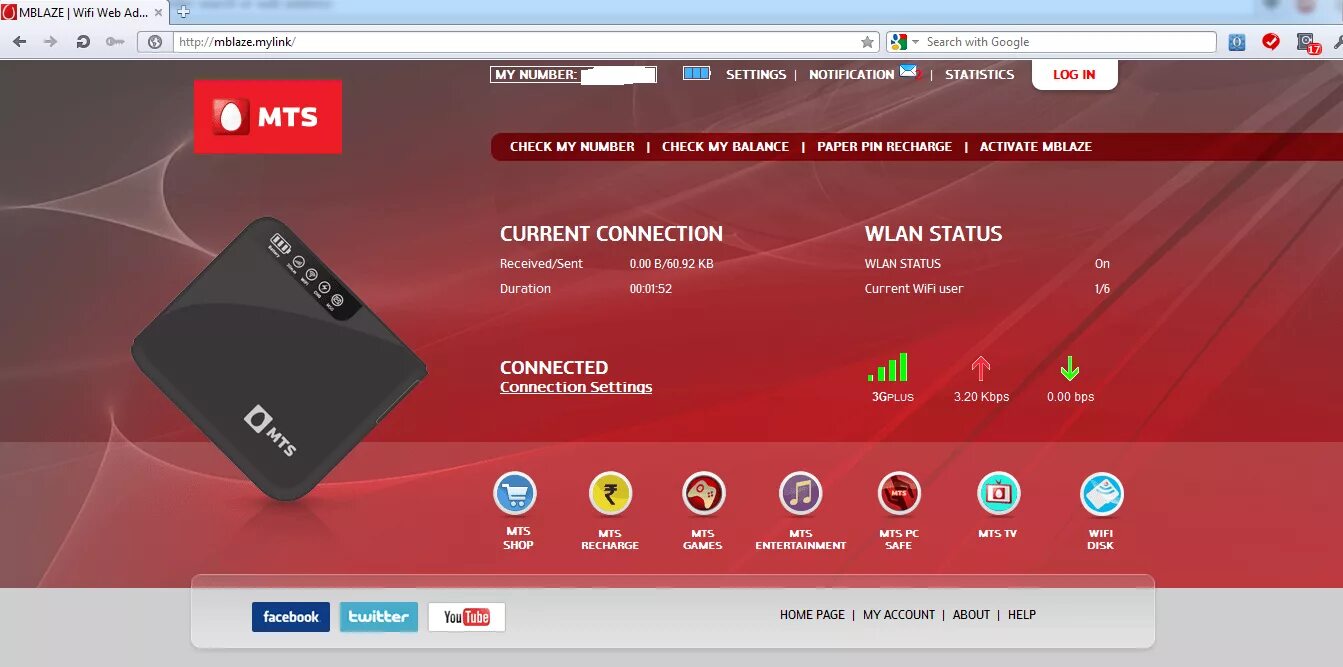Viewport: 1343px width, 667px height.
Task: Click the Duration value 00:01:52
Action: click(x=650, y=289)
